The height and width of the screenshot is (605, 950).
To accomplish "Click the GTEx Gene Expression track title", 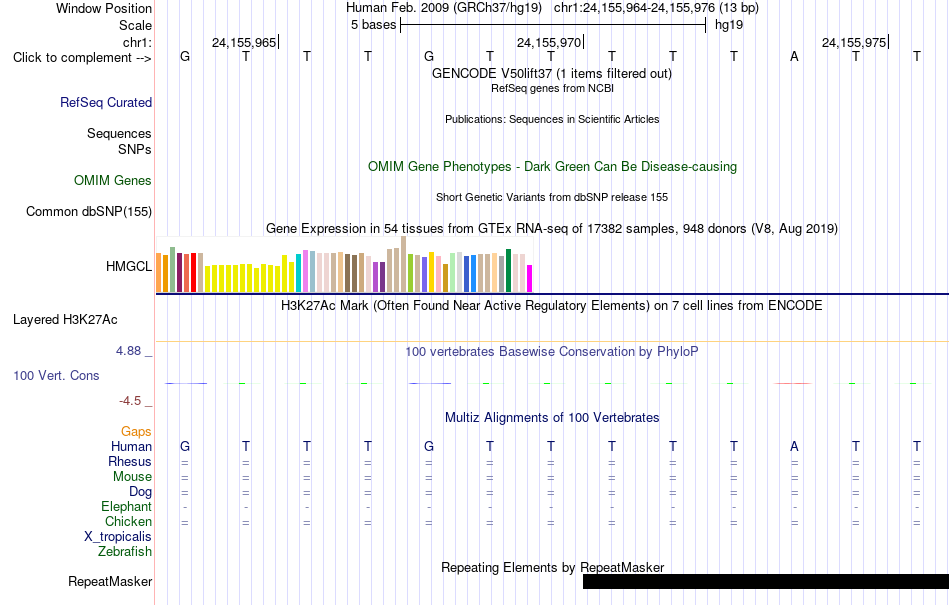I will tap(552, 228).
